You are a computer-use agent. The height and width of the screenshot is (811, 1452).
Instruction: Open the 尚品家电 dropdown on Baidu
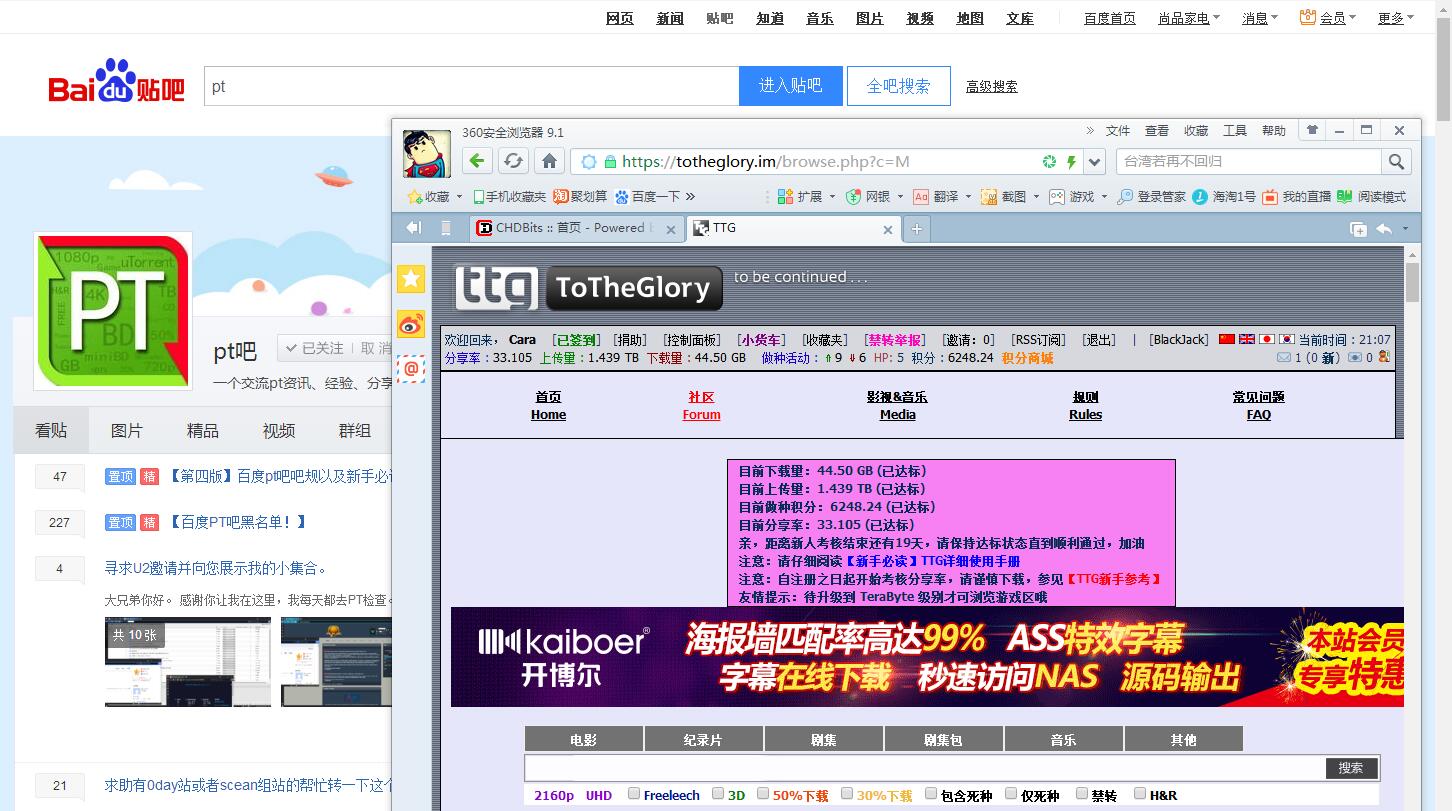pyautogui.click(x=1188, y=18)
